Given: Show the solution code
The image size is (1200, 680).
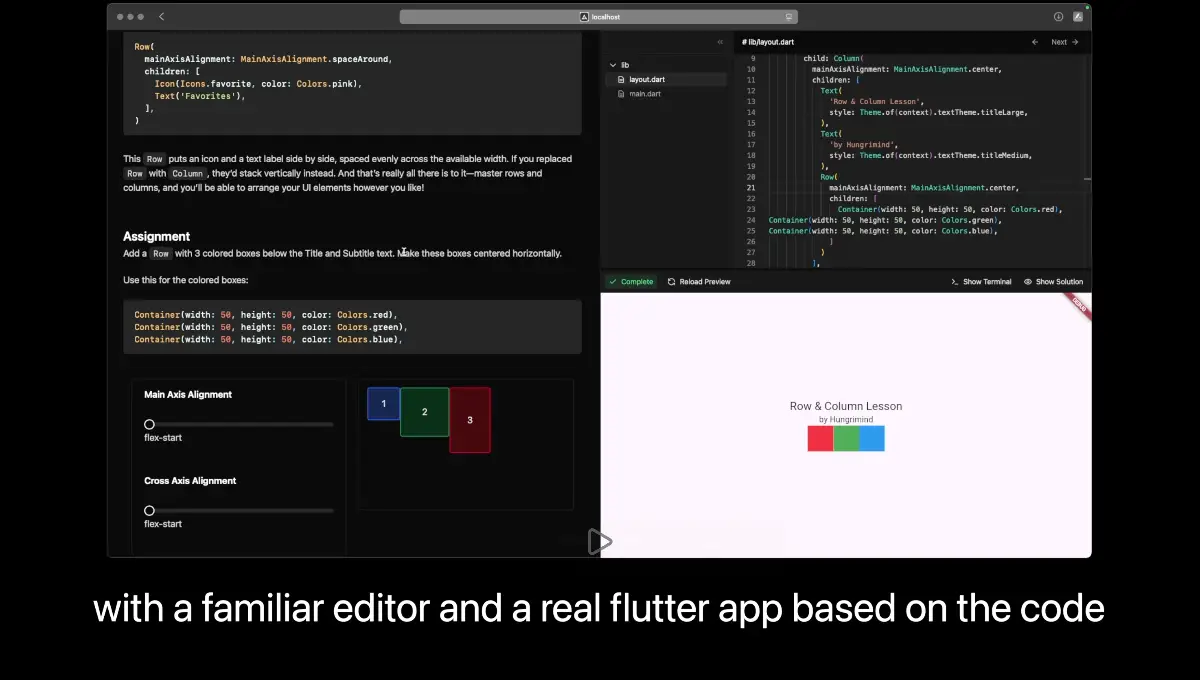Looking at the screenshot, I should pos(1053,282).
